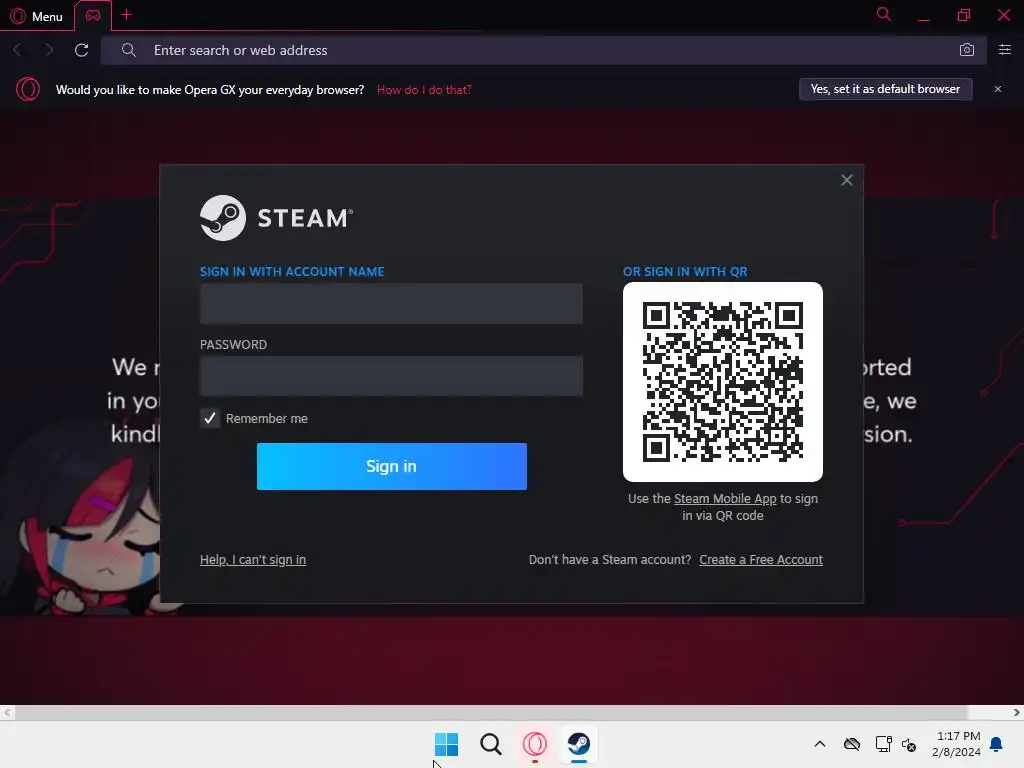The width and height of the screenshot is (1024, 768).
Task: Open the notification bell icon
Action: (996, 744)
